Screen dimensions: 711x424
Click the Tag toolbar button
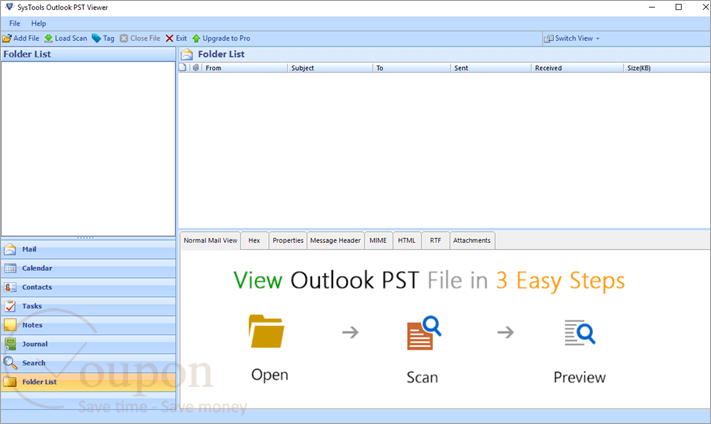click(103, 39)
